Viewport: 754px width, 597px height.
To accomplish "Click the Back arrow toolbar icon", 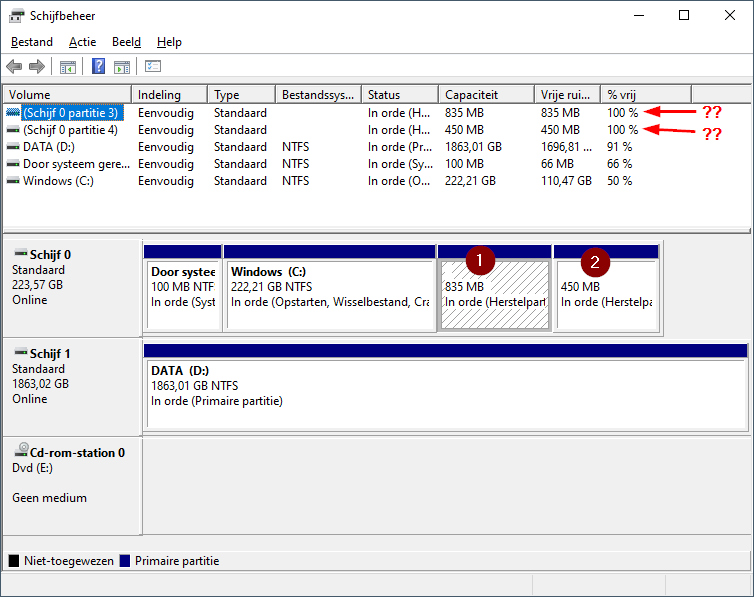I will point(14,66).
